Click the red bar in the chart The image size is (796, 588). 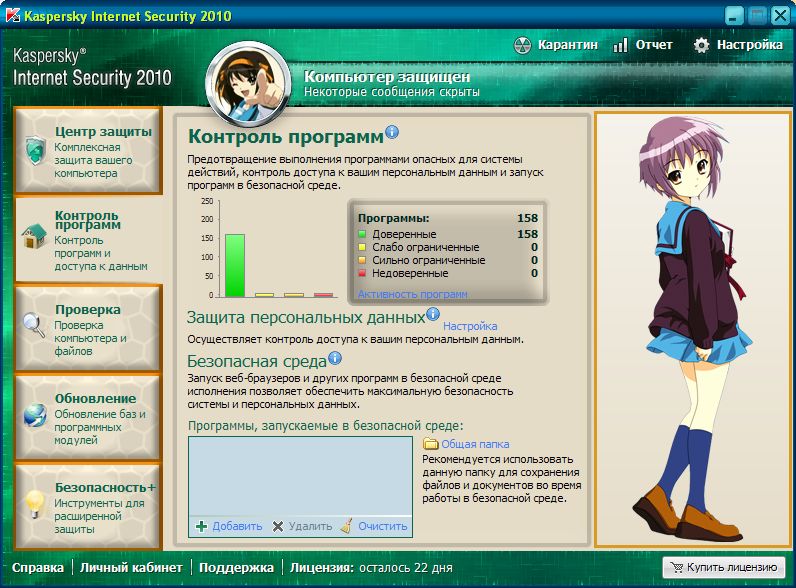click(323, 295)
